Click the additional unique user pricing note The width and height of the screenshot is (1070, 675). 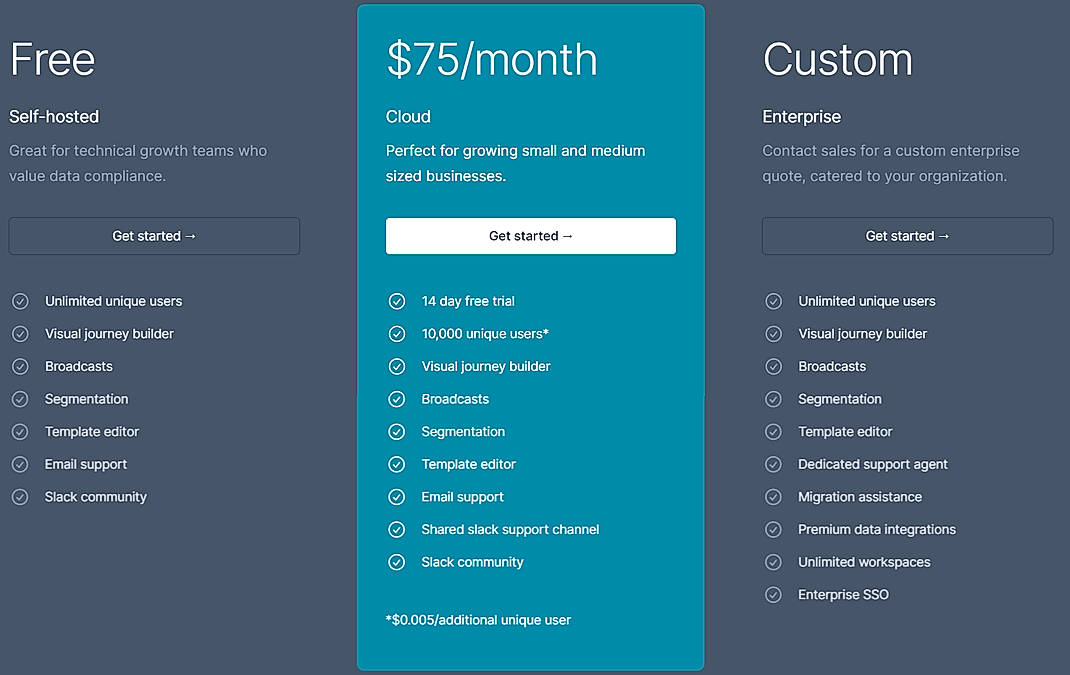click(x=477, y=620)
